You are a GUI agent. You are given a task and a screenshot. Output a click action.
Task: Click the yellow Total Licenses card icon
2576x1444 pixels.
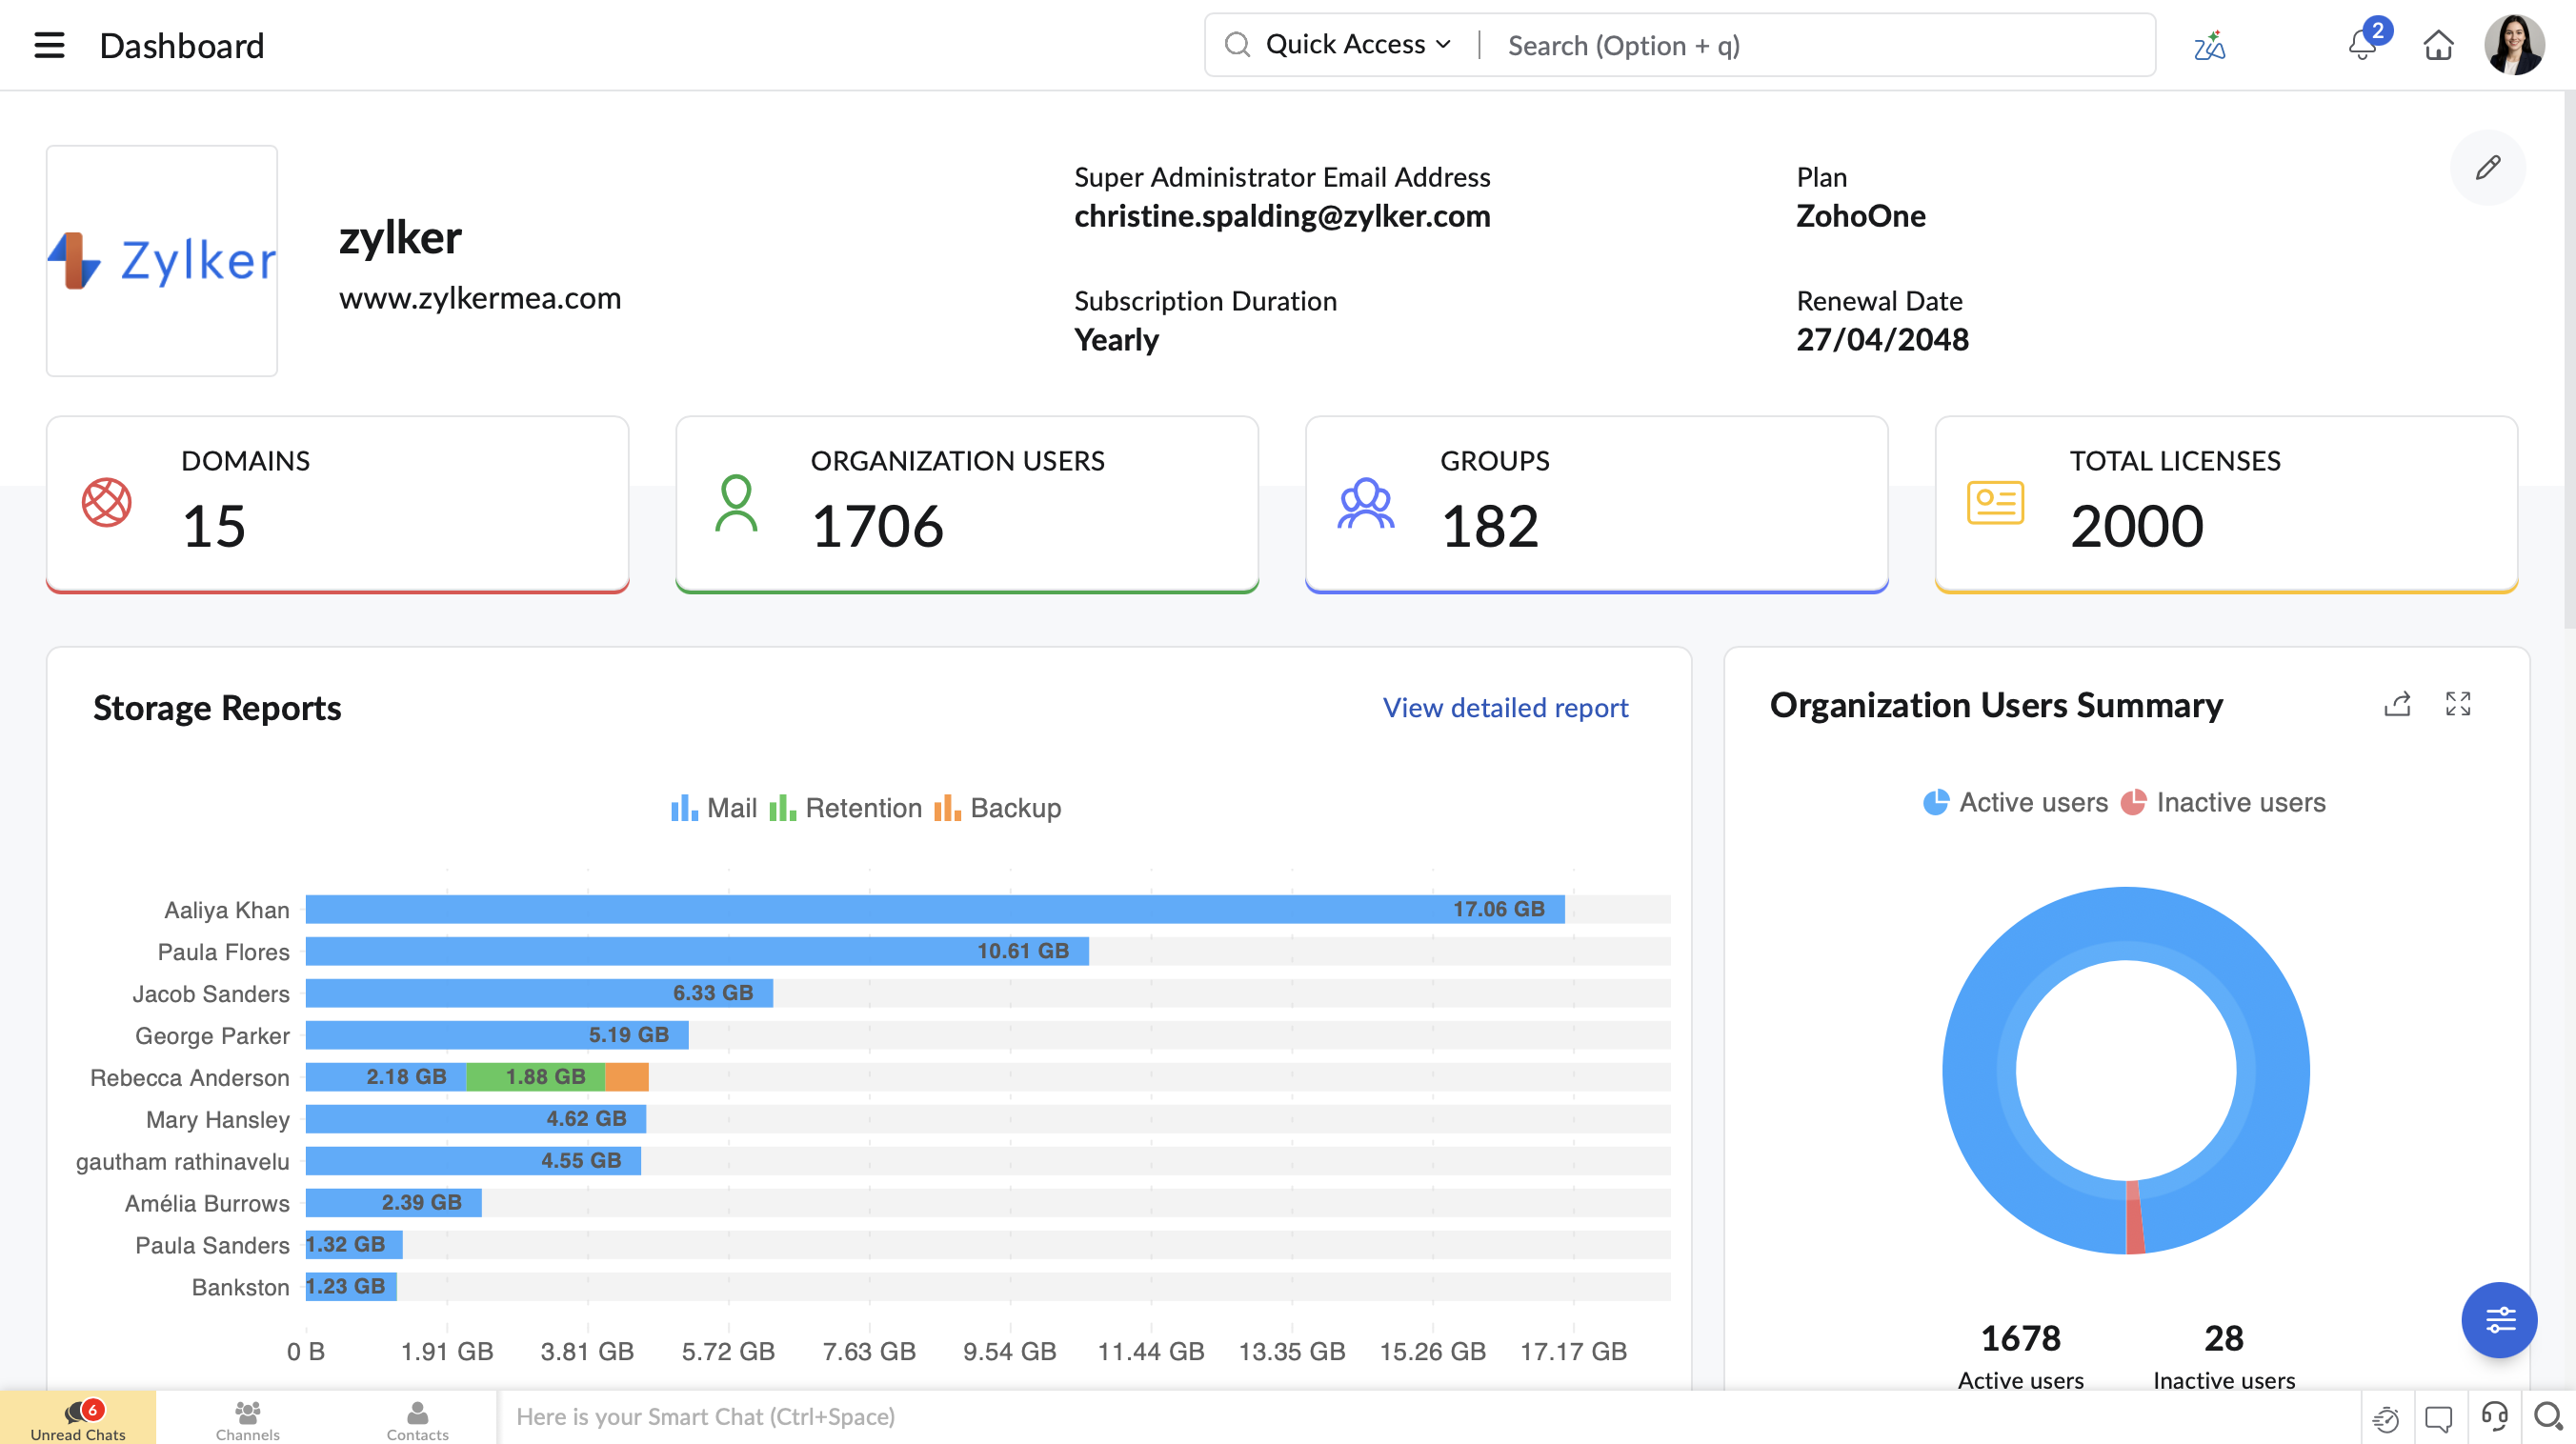(x=1995, y=502)
